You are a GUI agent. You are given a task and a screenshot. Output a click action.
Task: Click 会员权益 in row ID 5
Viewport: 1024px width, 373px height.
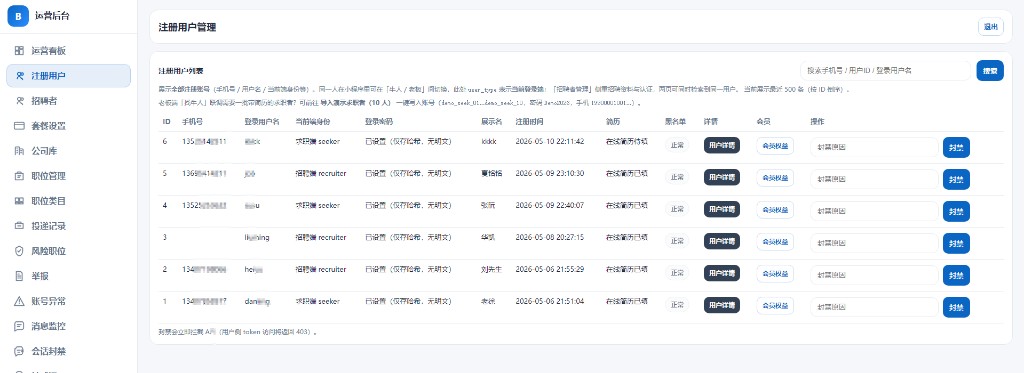[x=775, y=178]
